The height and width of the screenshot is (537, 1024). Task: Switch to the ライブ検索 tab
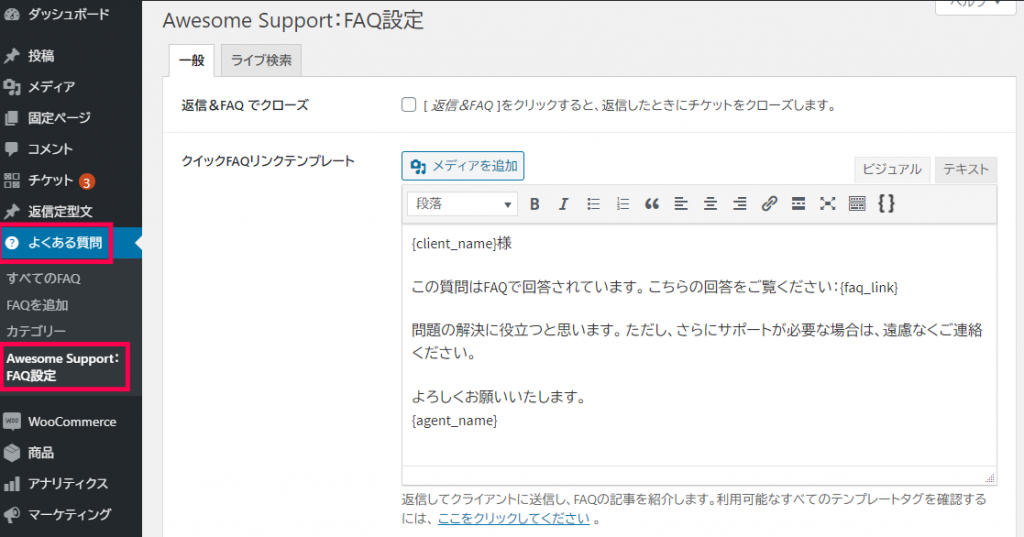[x=261, y=60]
